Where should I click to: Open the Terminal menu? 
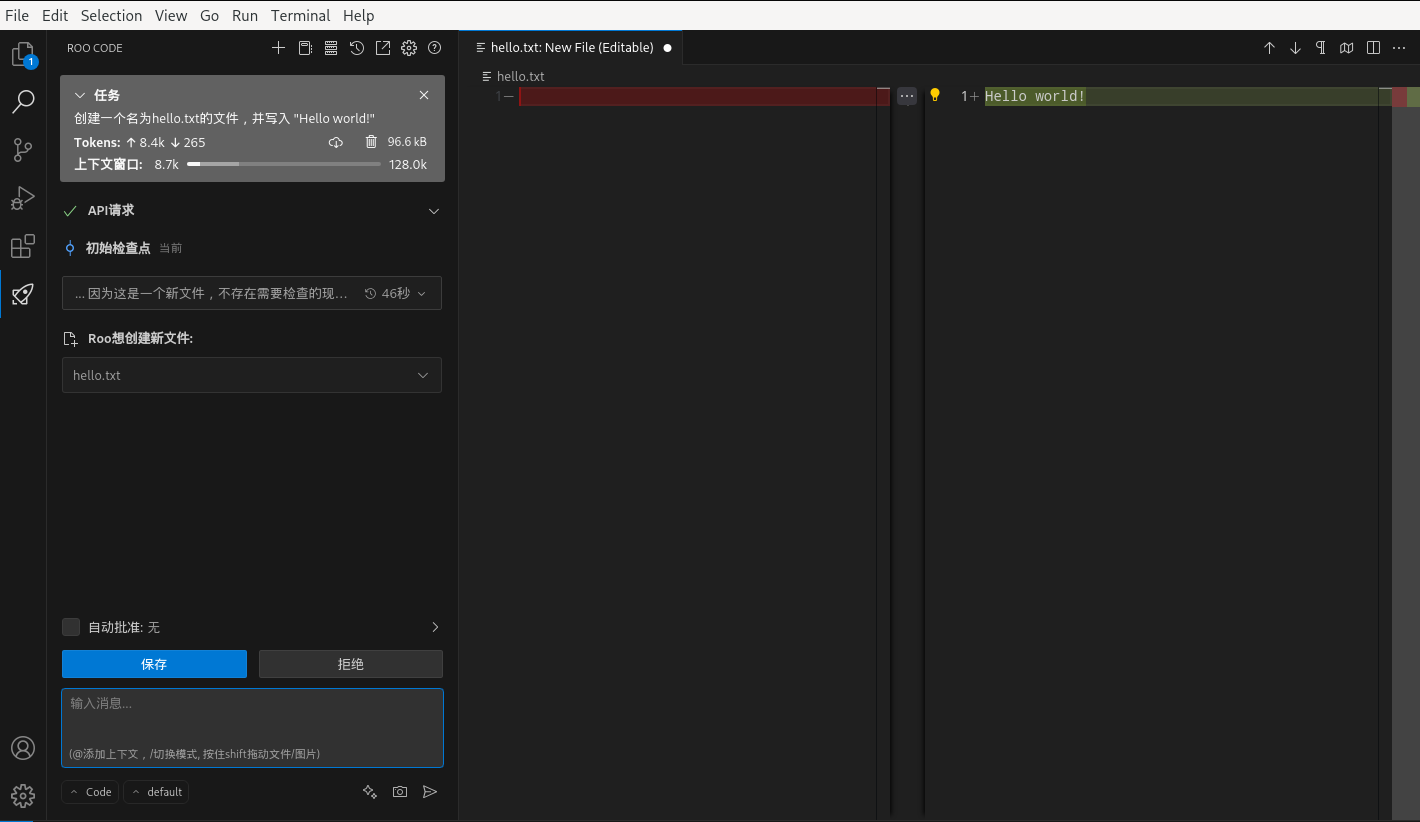[300, 15]
